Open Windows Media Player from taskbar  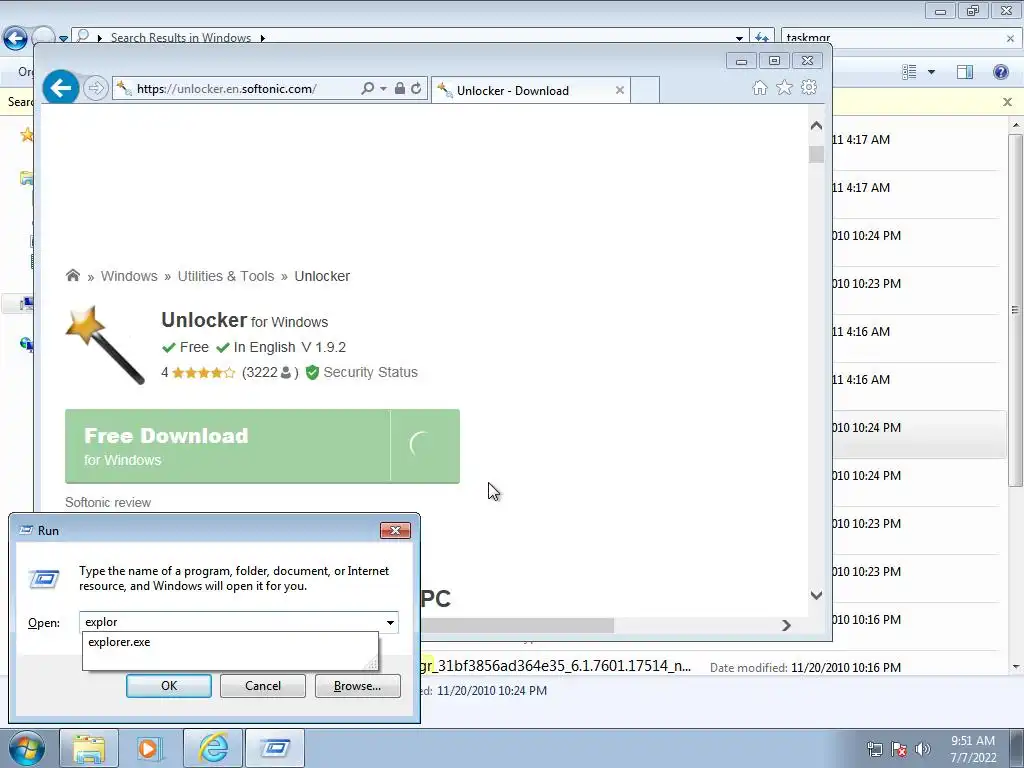pyautogui.click(x=151, y=748)
